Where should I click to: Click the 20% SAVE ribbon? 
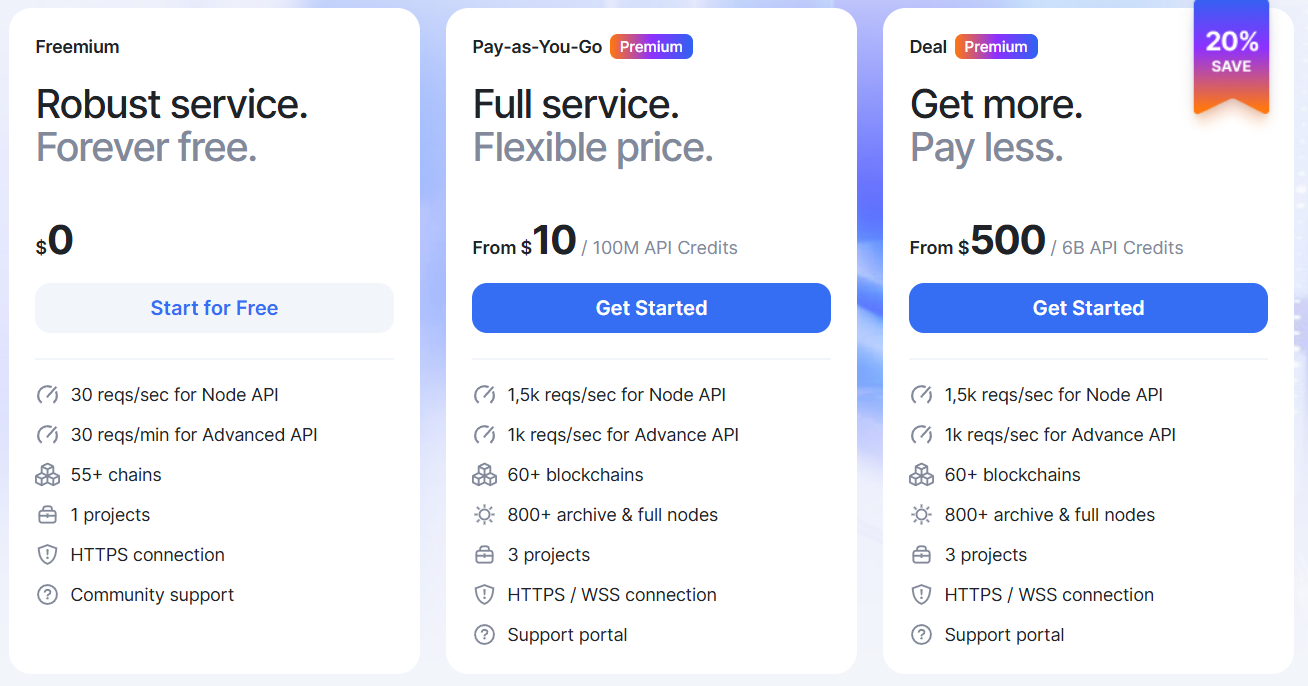tap(1231, 53)
